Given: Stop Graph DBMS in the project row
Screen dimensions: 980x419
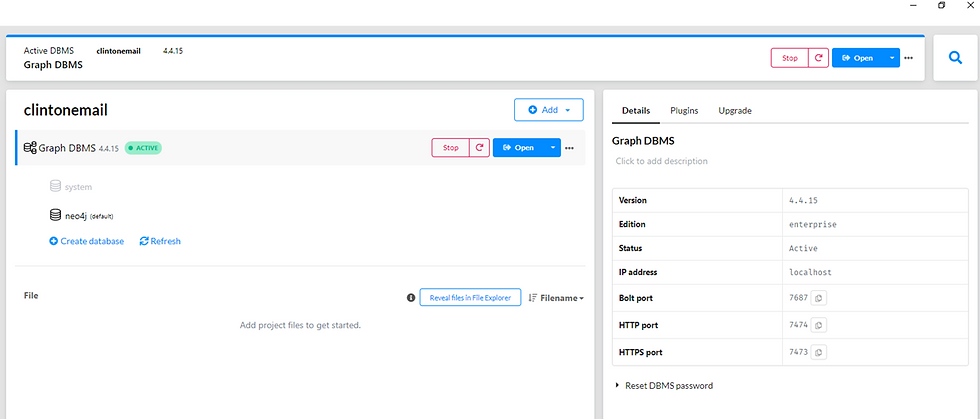Looking at the screenshot, I should pyautogui.click(x=451, y=148).
